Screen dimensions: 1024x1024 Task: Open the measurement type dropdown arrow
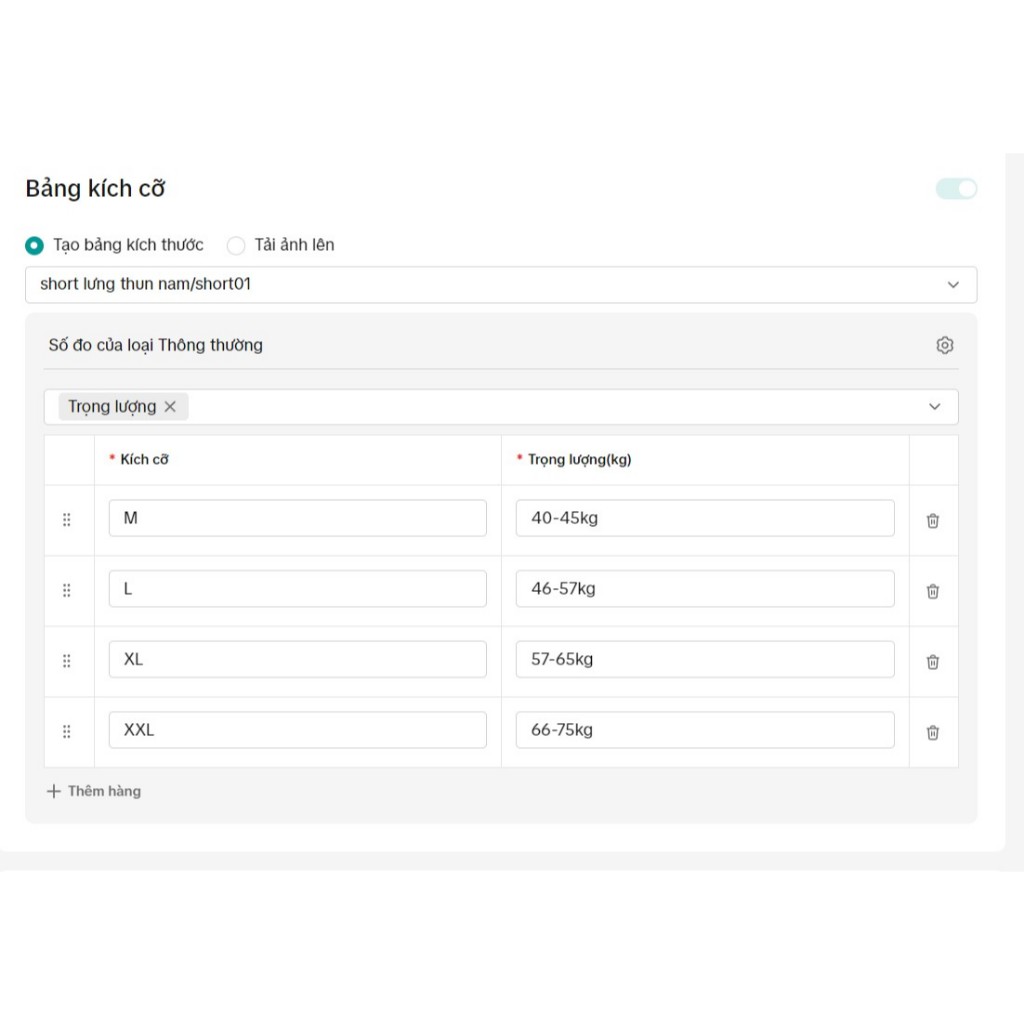[x=934, y=406]
